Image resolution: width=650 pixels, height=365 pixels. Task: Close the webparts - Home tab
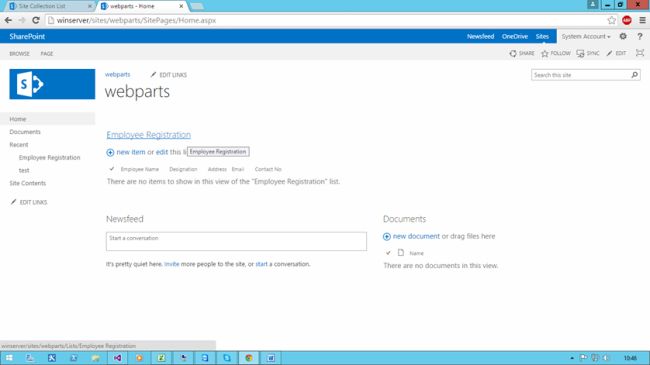(x=181, y=6)
